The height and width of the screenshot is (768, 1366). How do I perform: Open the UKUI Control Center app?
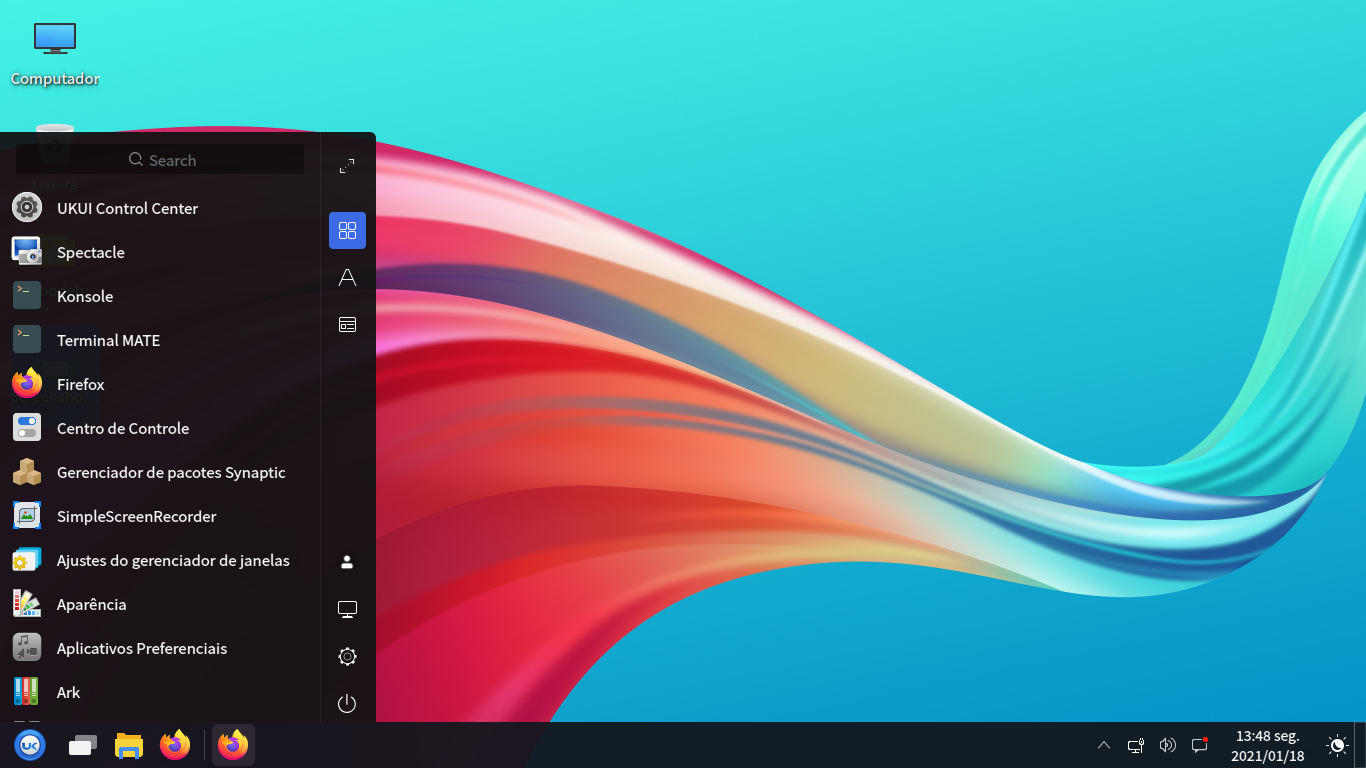127,208
